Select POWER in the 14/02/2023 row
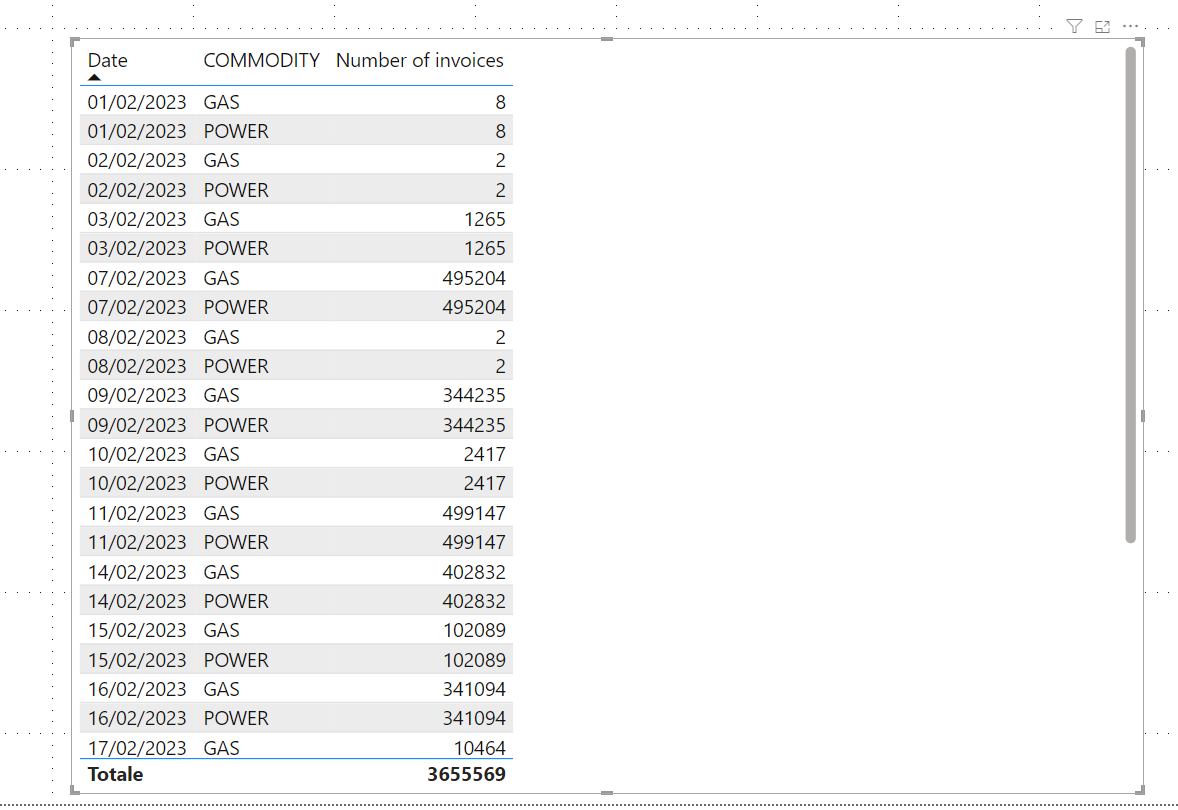The width and height of the screenshot is (1178, 810). [x=236, y=601]
